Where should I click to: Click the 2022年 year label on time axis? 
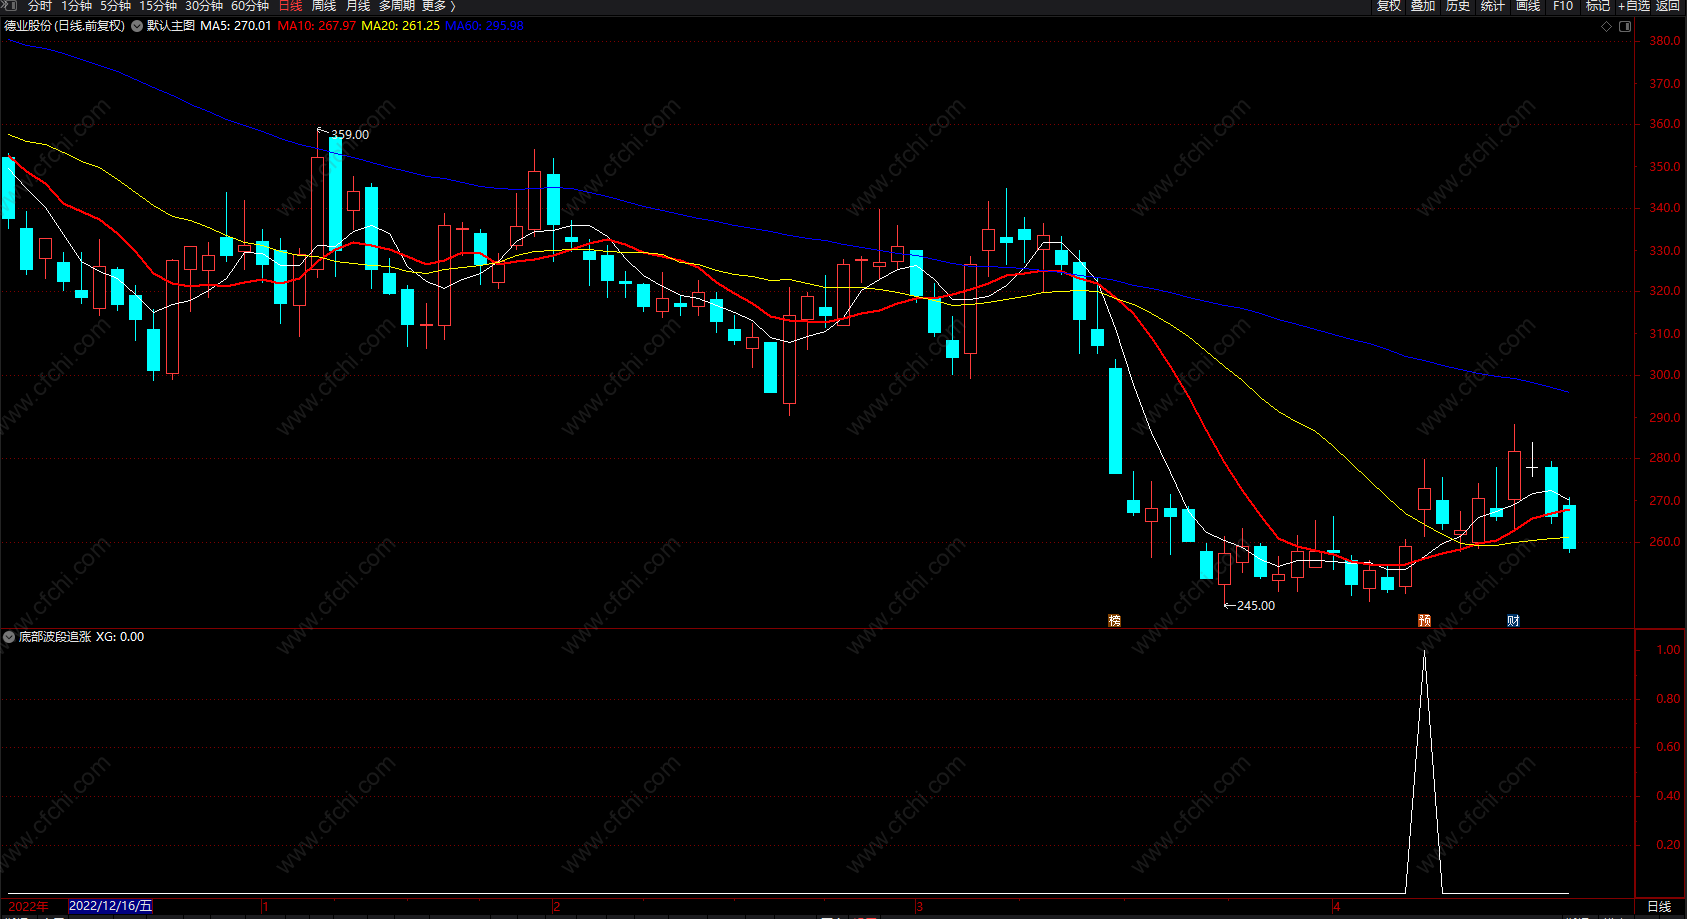point(28,906)
